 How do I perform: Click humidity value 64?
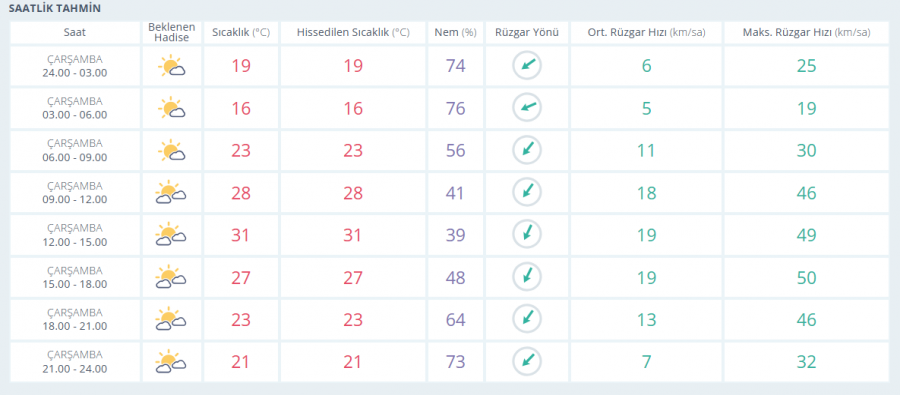[x=455, y=319]
